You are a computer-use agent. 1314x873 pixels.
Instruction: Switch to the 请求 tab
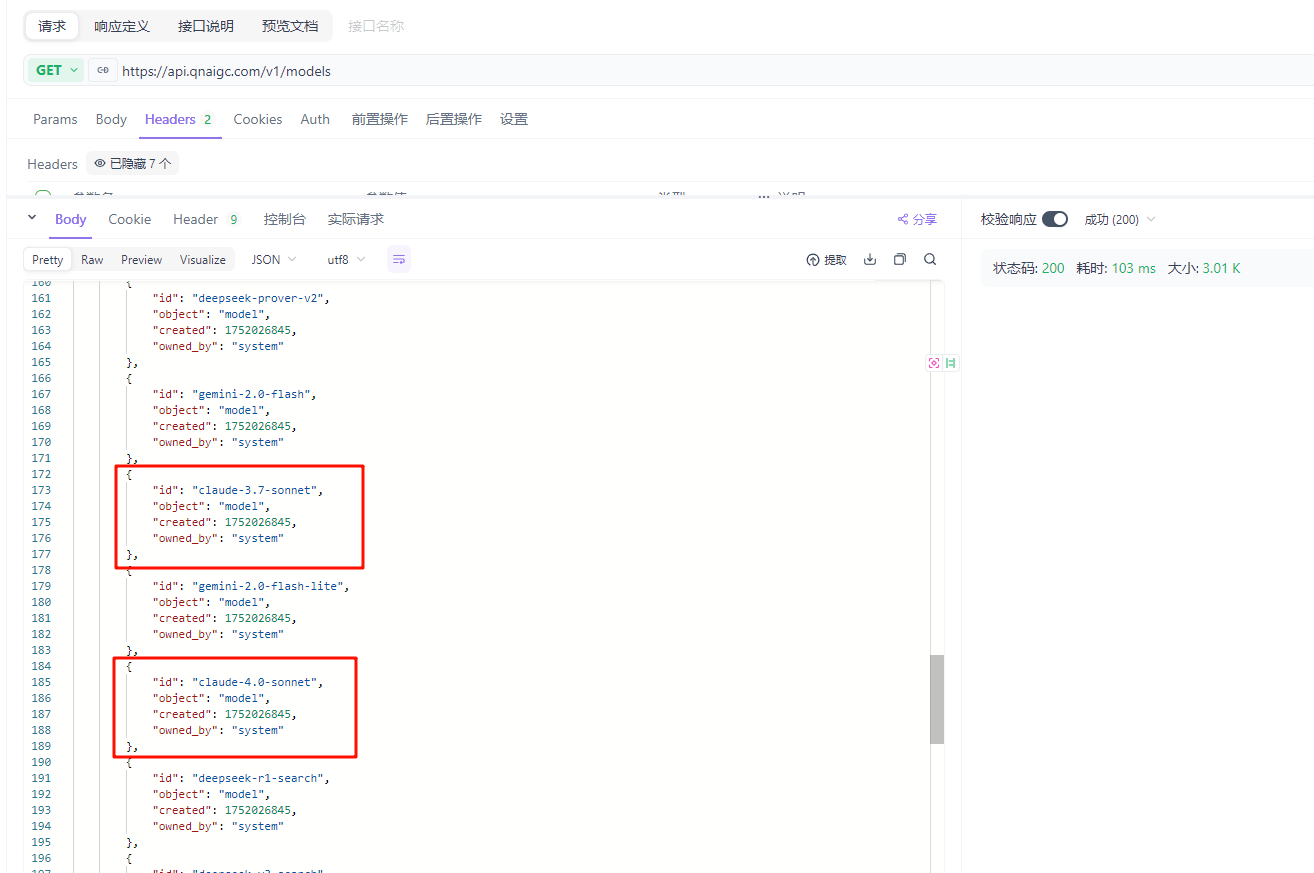pos(52,26)
